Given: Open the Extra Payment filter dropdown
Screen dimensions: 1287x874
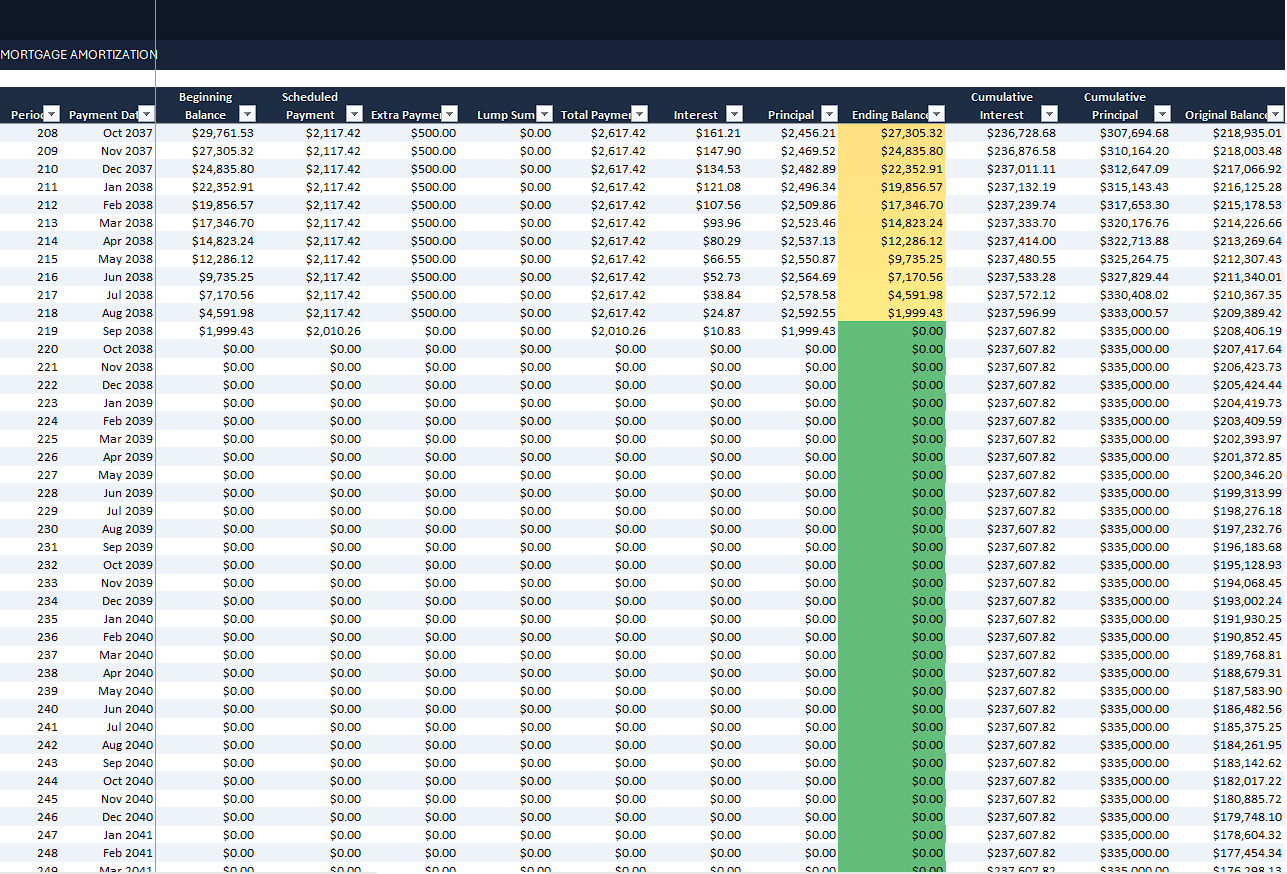Looking at the screenshot, I should pyautogui.click(x=450, y=114).
